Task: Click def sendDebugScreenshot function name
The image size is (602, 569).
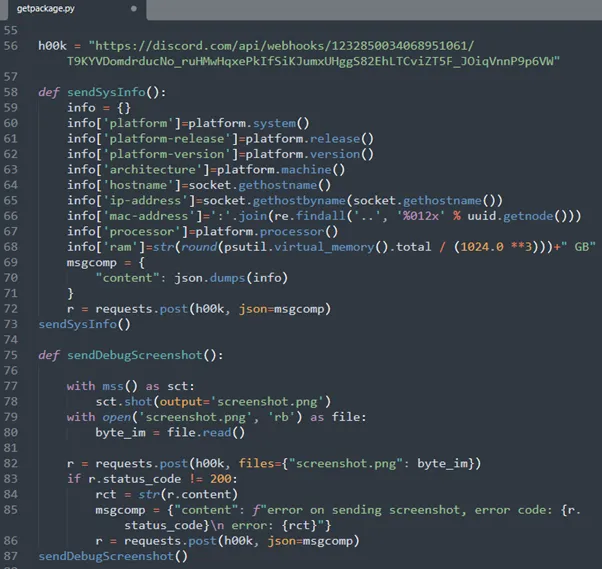Action: coord(135,355)
